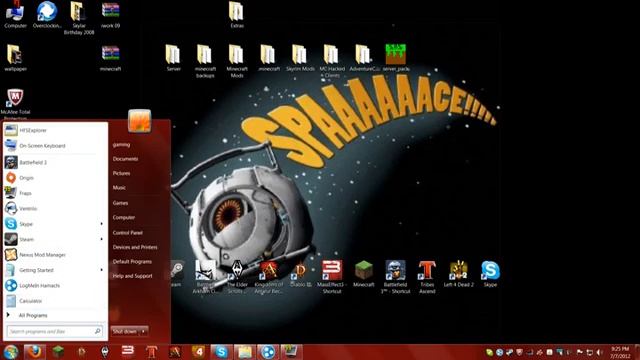Launch Mass Effect 3 from taskbar

(x=128, y=352)
